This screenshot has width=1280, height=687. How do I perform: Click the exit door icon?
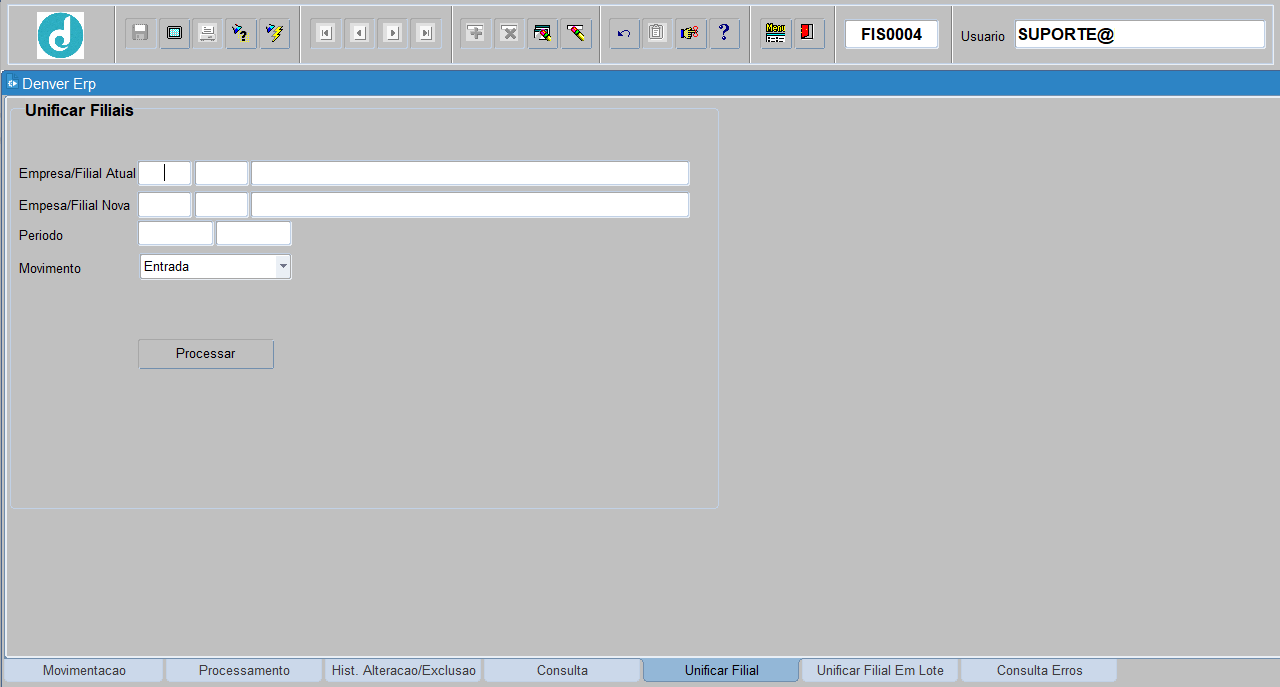(808, 33)
